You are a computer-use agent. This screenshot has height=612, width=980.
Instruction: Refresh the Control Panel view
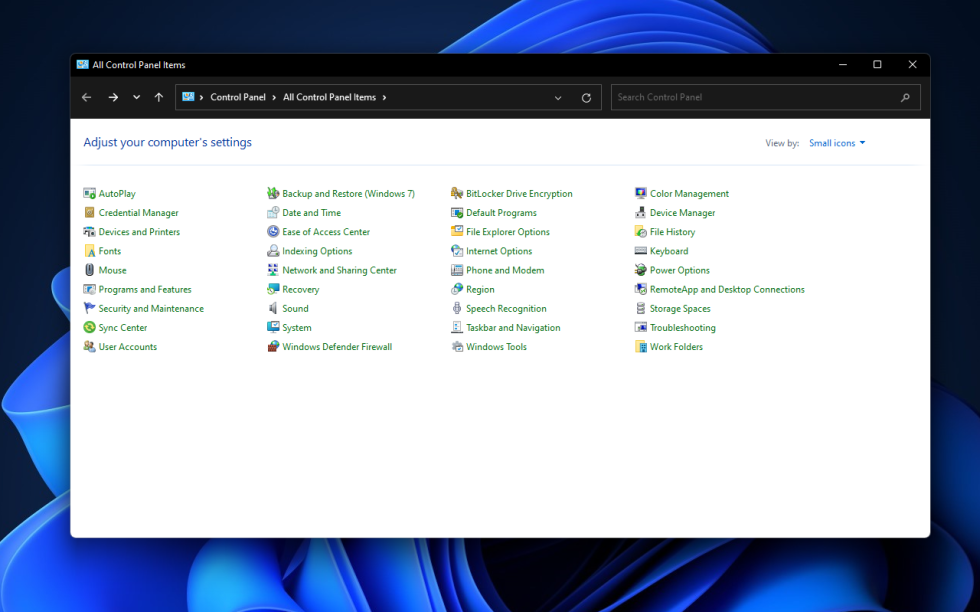click(586, 97)
